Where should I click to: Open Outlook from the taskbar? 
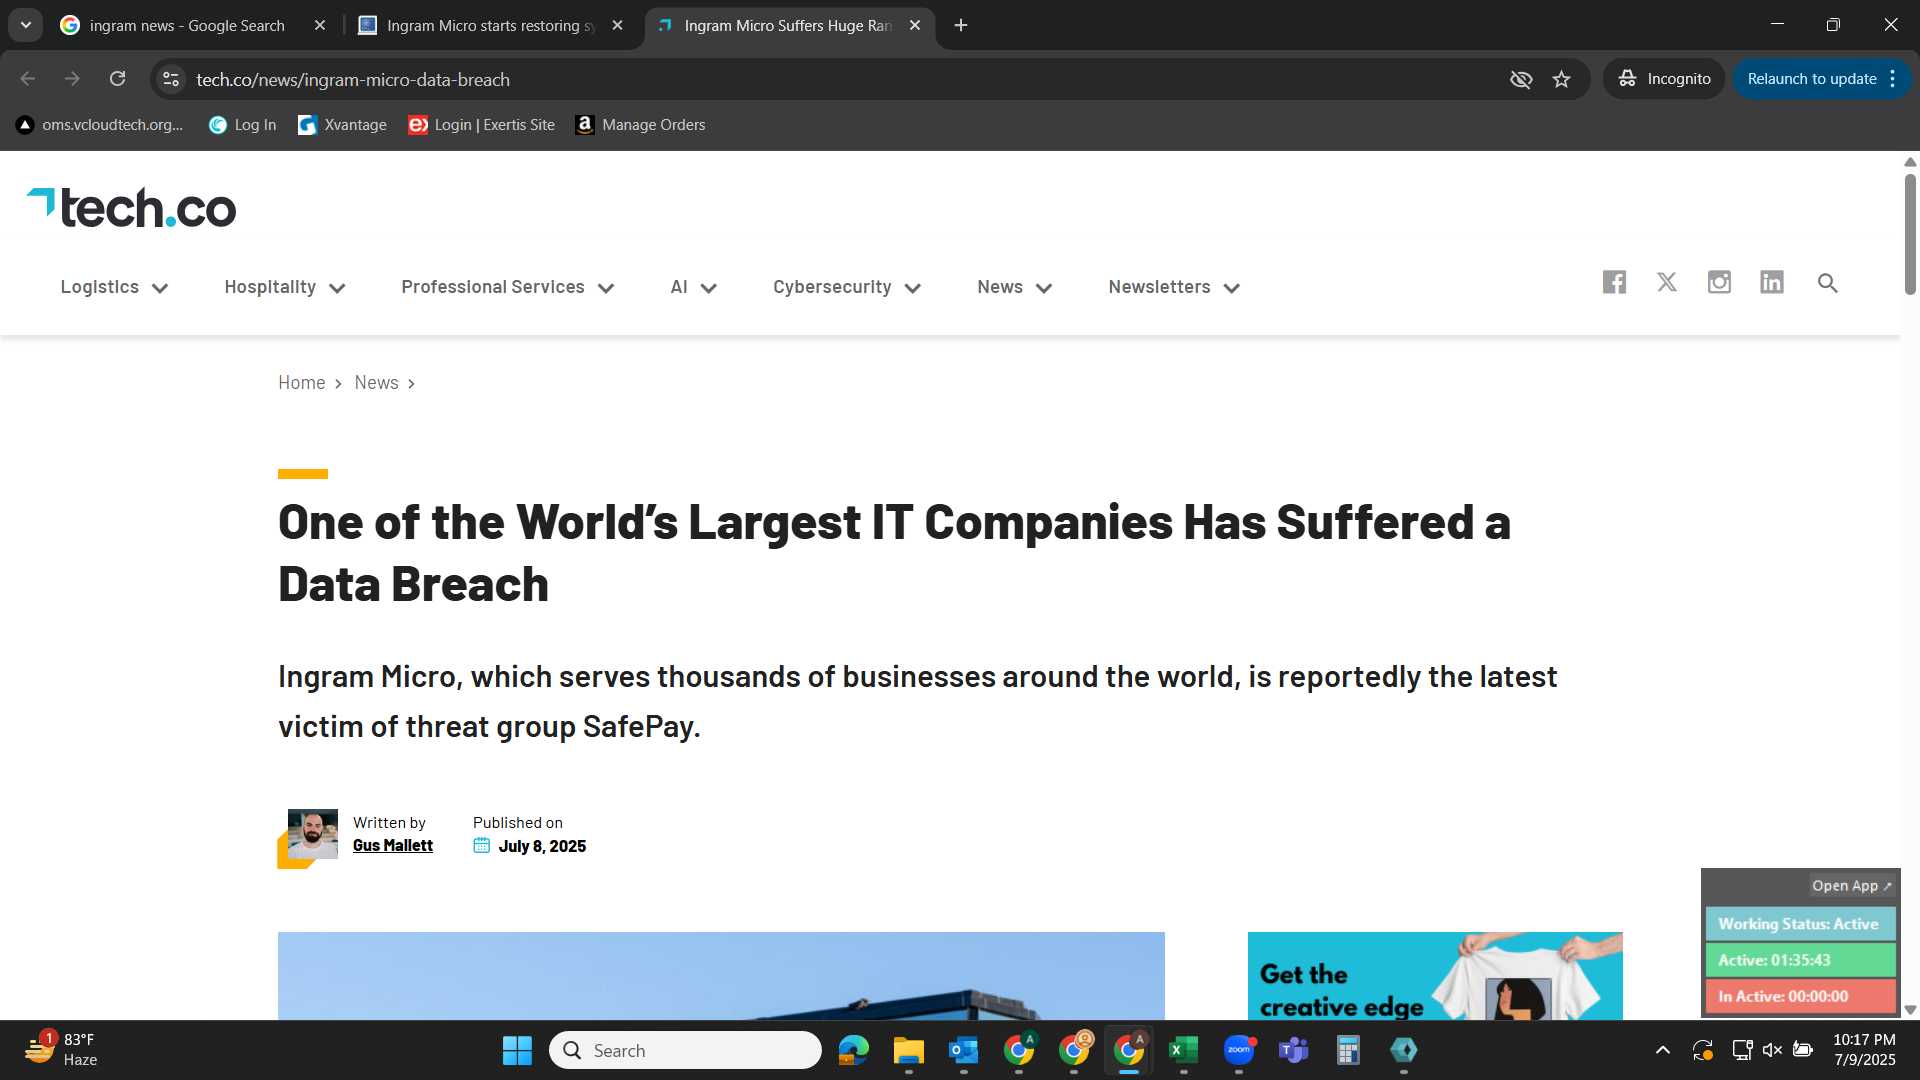(963, 1050)
